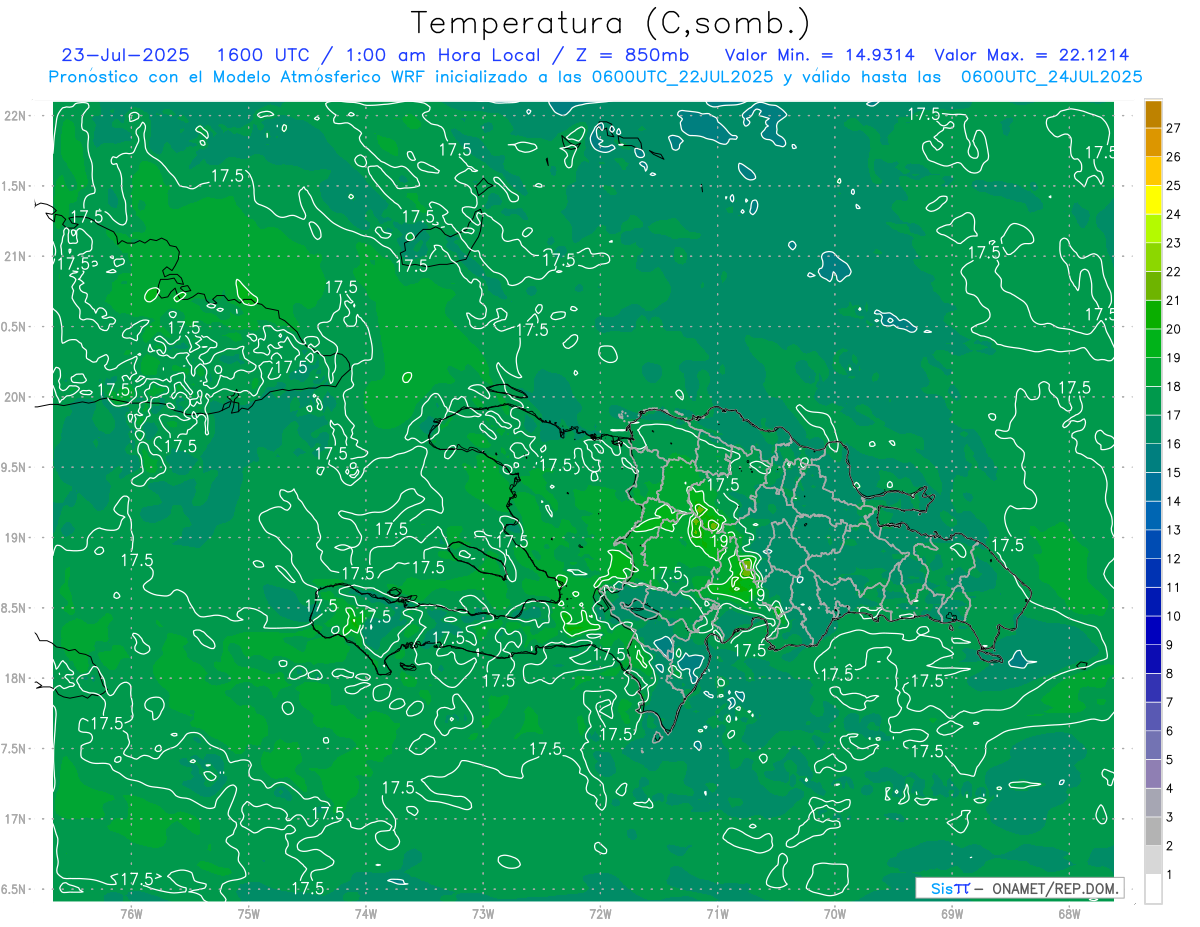Click the 22N latitude axis label

coord(16,115)
